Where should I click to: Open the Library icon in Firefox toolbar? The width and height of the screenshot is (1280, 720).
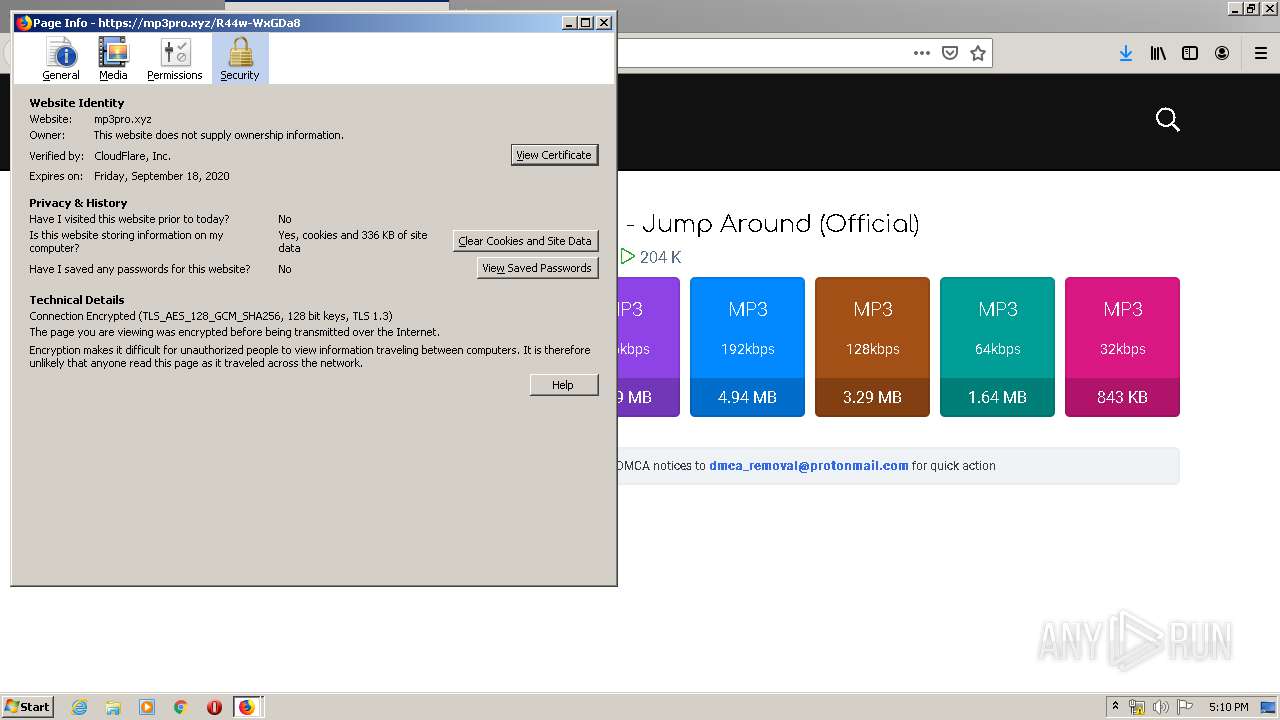point(1158,53)
